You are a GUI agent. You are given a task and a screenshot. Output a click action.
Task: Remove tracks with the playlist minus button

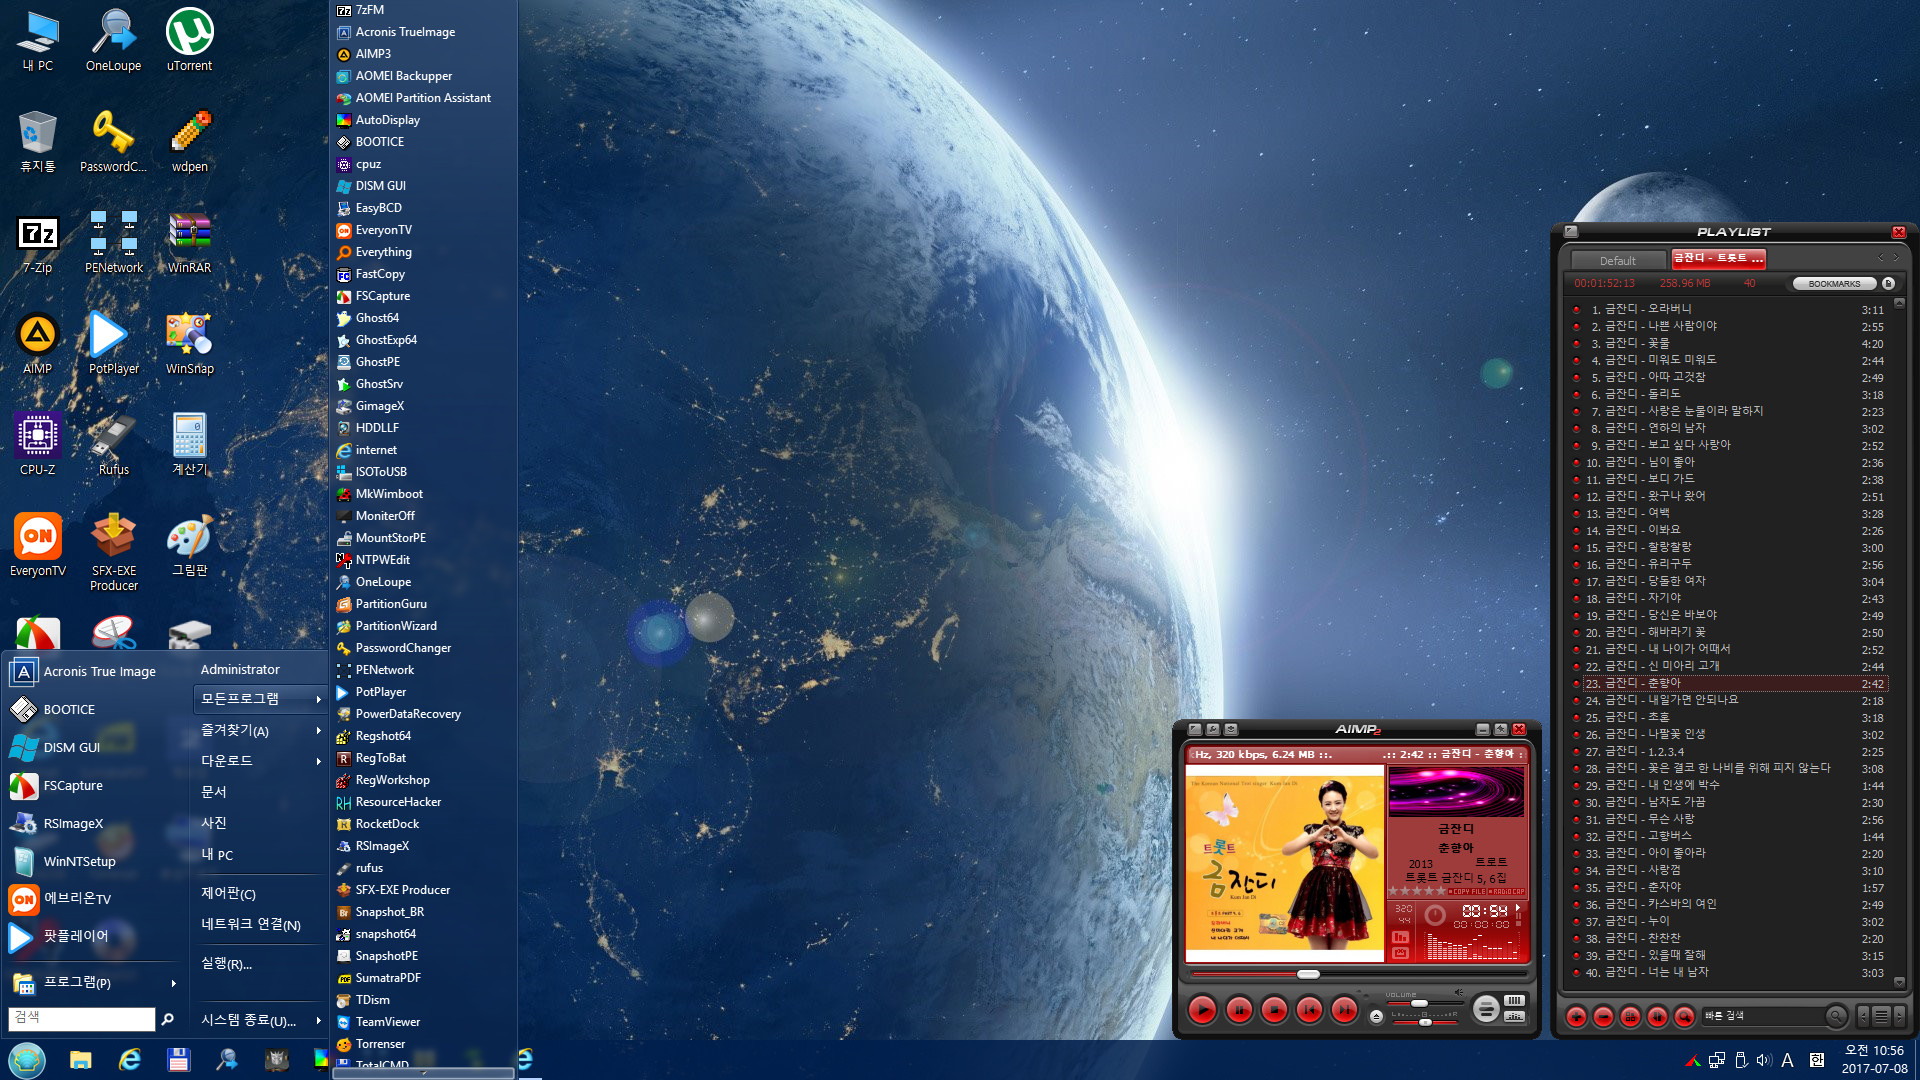(1603, 1016)
